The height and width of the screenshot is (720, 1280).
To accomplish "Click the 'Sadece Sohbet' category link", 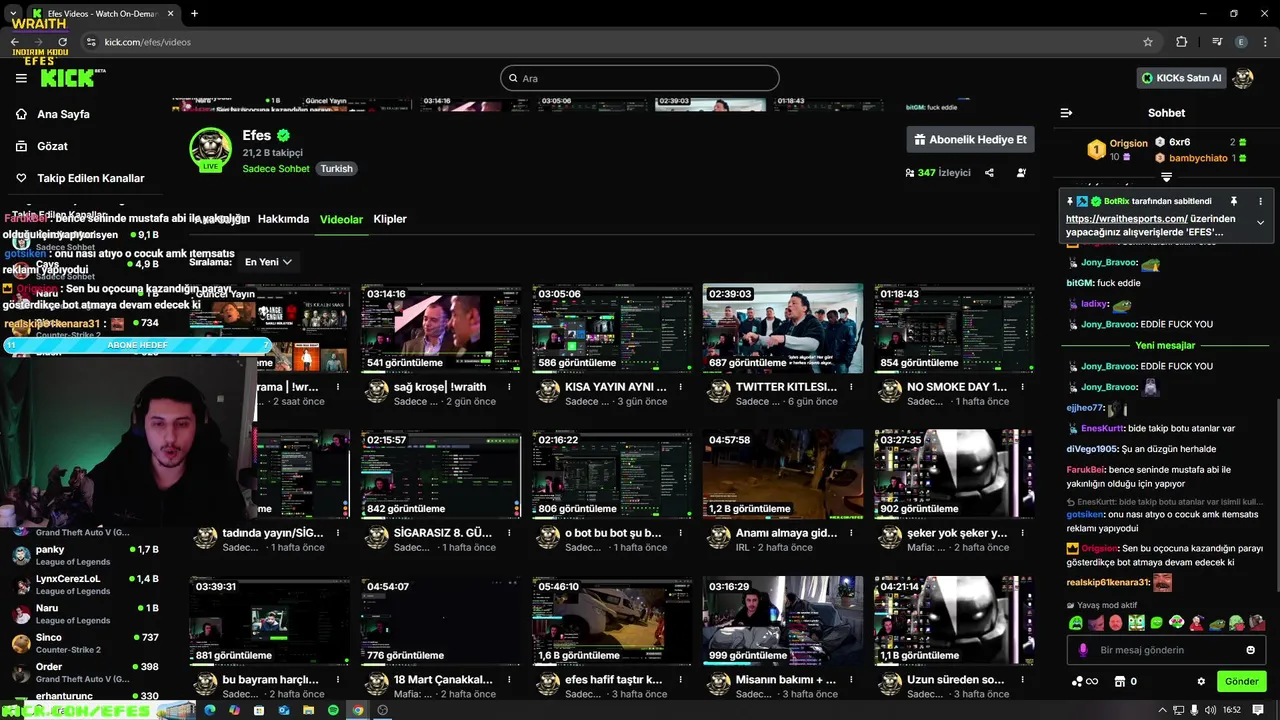I will (276, 169).
